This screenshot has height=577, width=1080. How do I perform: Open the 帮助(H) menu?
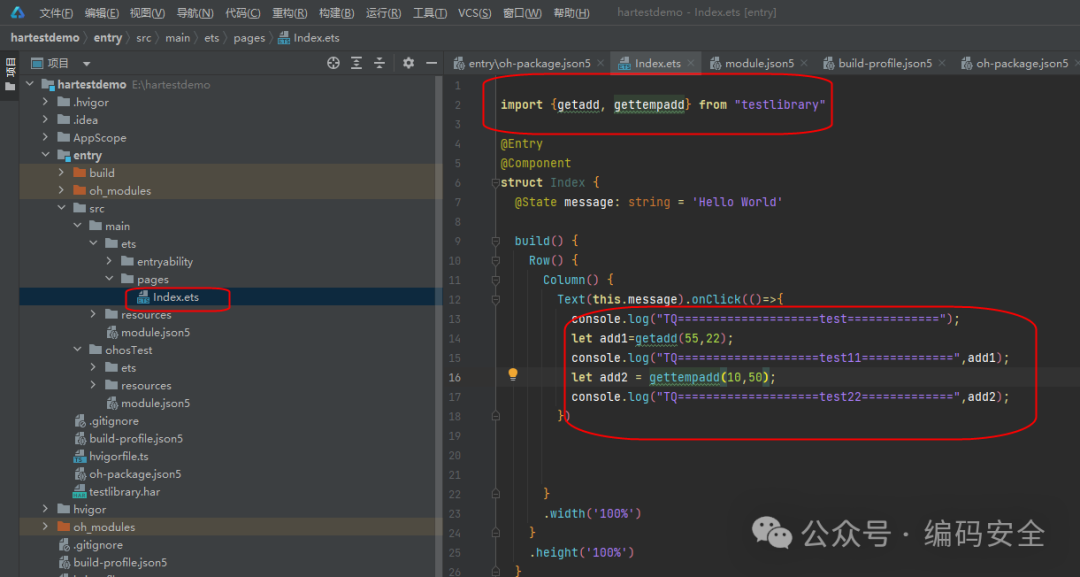(571, 13)
